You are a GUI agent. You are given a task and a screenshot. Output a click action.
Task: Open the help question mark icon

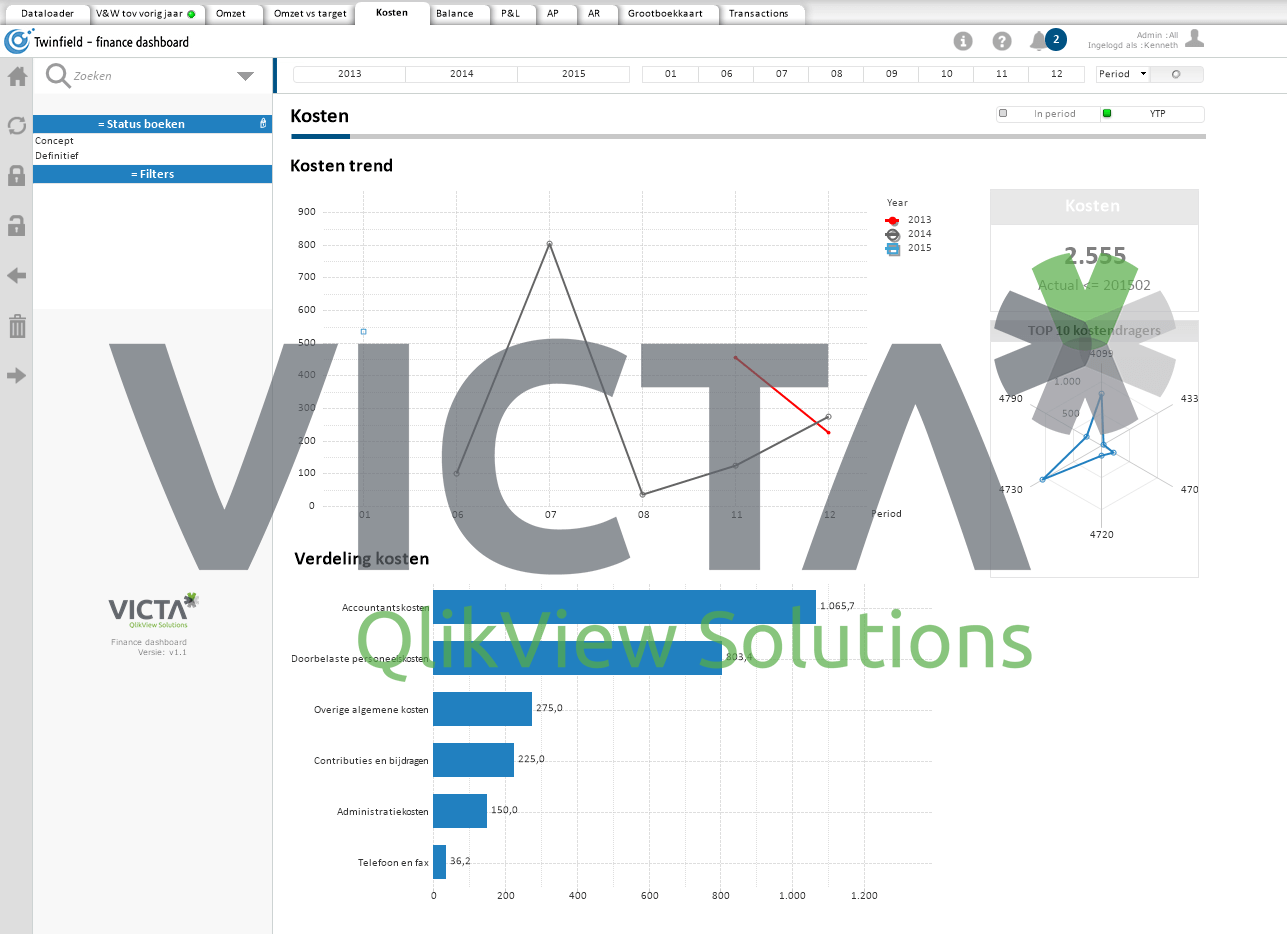click(1002, 41)
